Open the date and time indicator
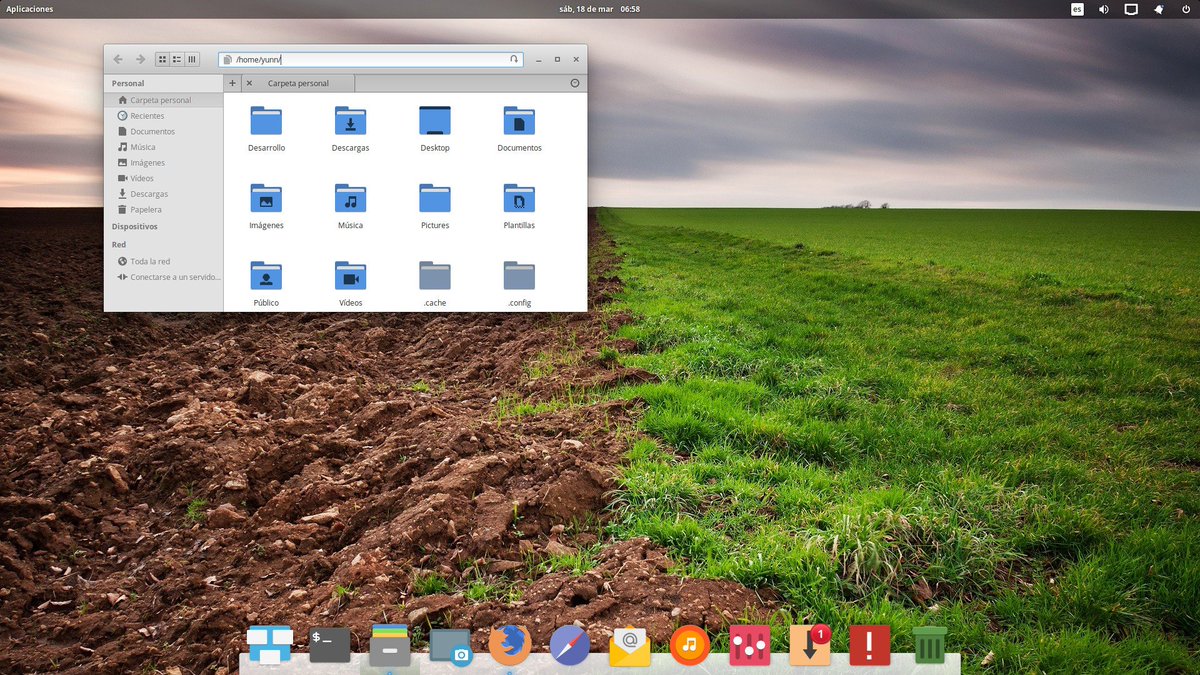The width and height of the screenshot is (1200, 675). point(600,9)
